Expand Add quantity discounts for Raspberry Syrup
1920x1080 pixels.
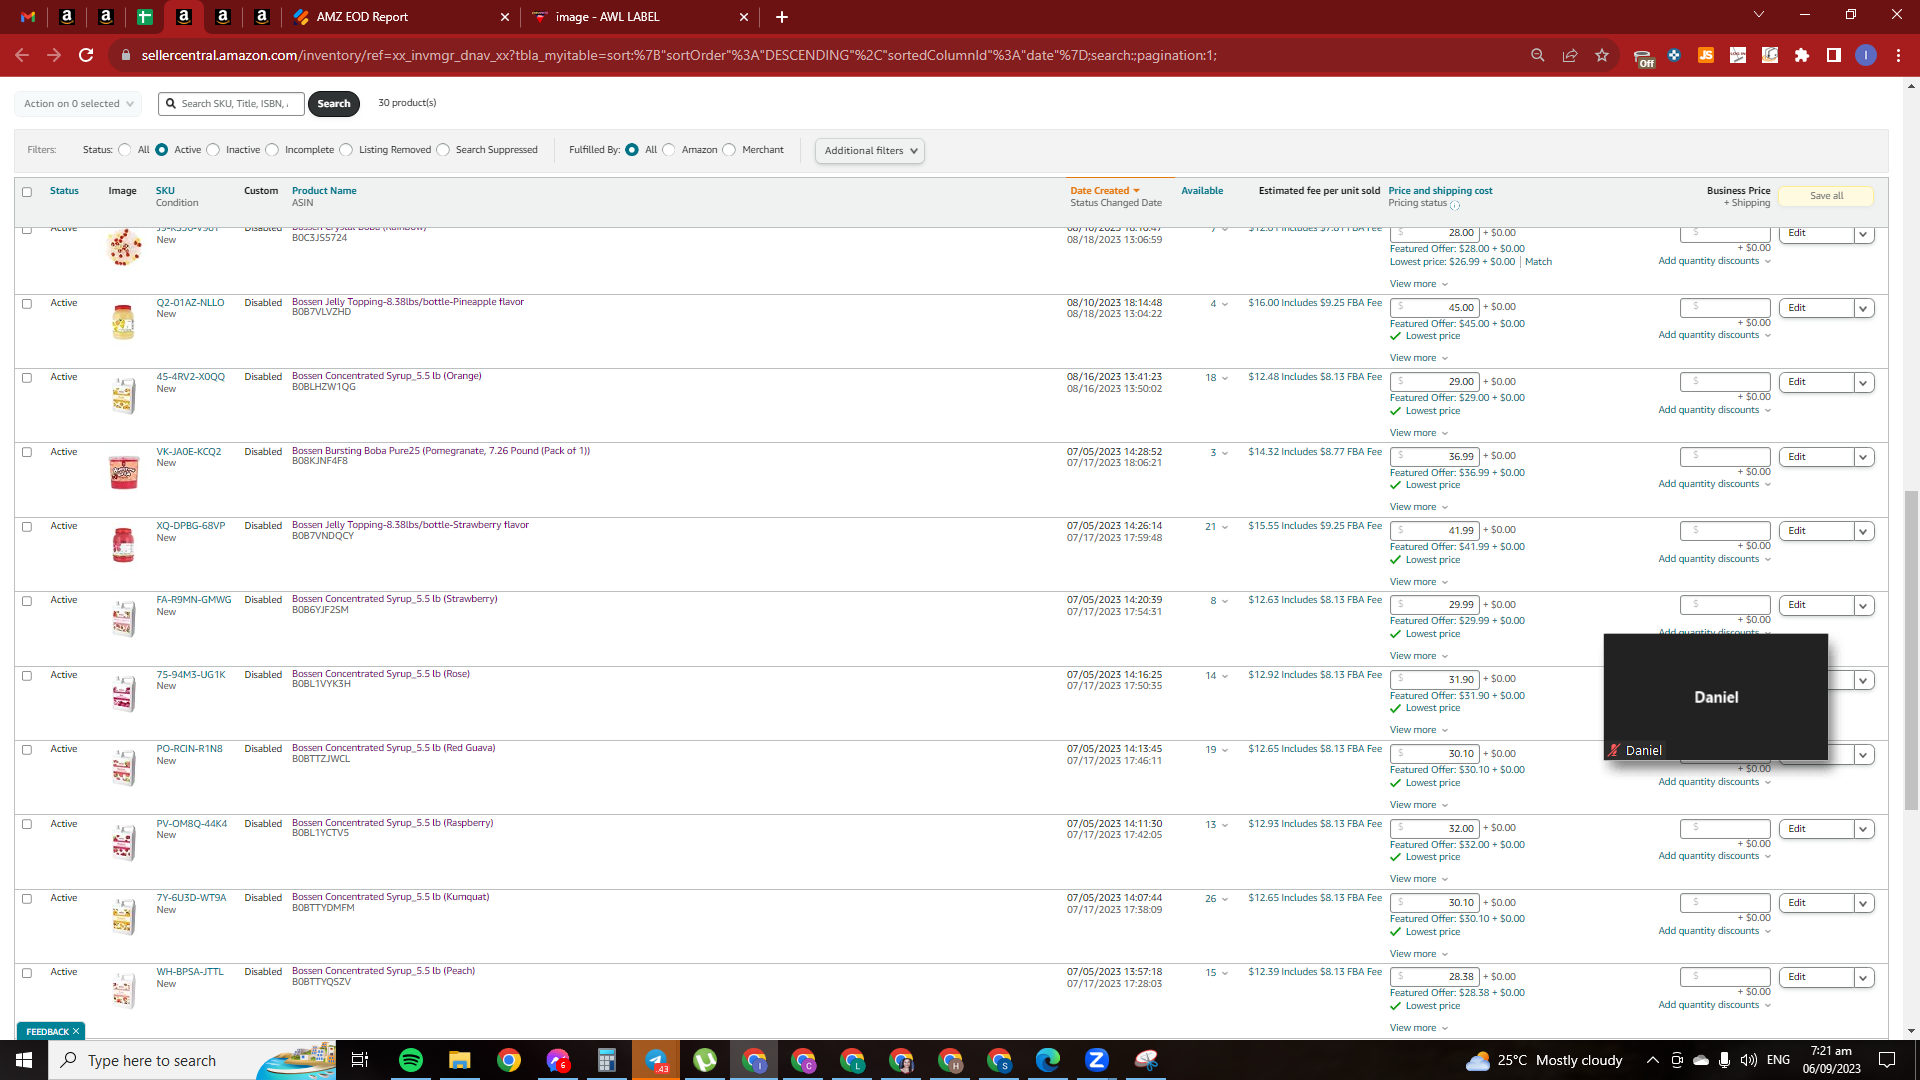(x=1715, y=856)
